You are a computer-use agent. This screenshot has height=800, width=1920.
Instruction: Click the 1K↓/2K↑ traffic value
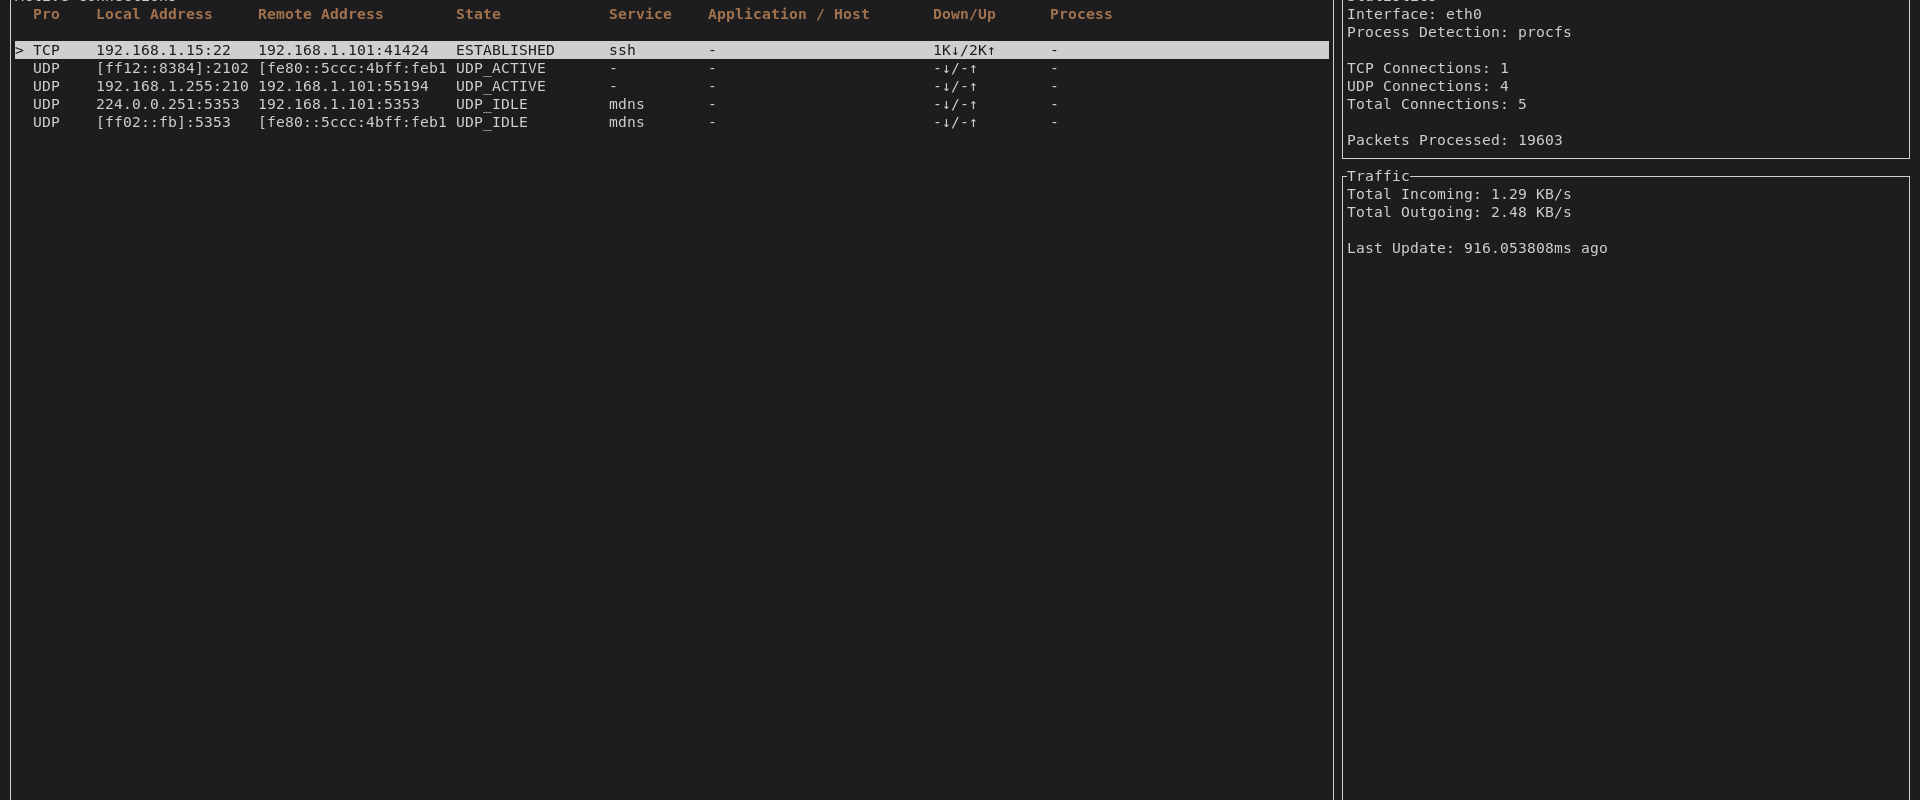(964, 50)
